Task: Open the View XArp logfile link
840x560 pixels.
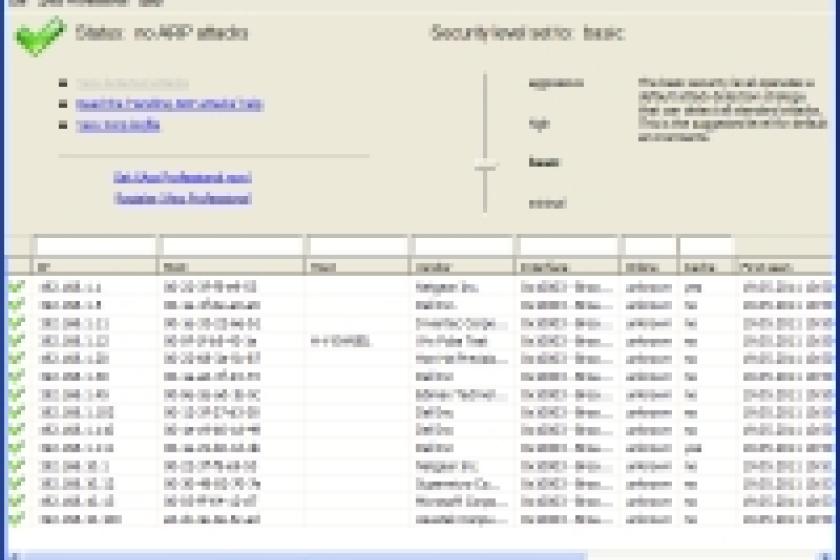Action: [118, 125]
